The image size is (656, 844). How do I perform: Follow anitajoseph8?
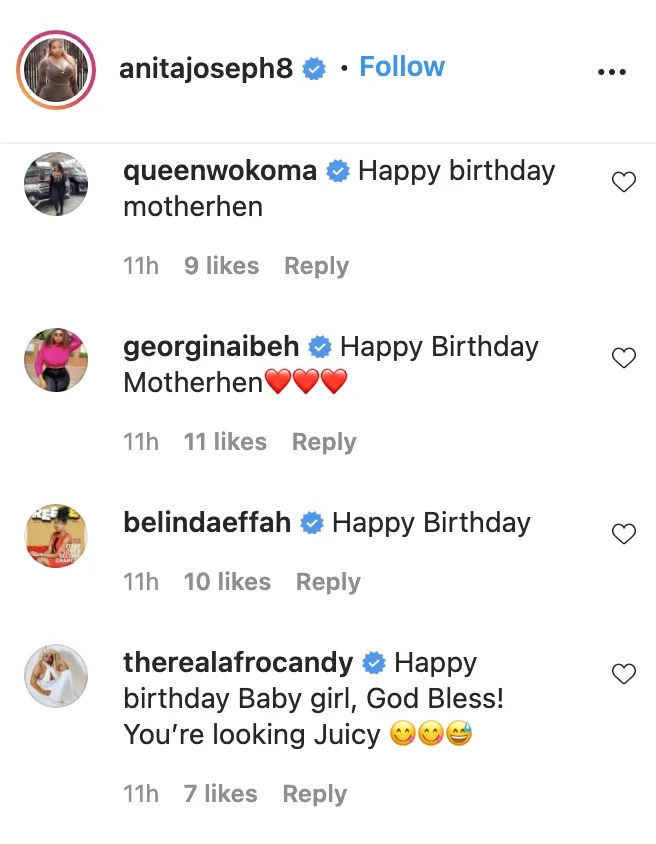click(x=401, y=67)
